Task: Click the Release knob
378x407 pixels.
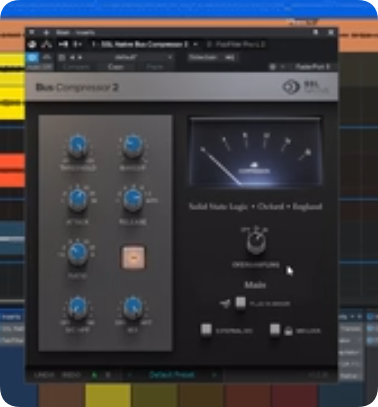Action: [x=133, y=199]
